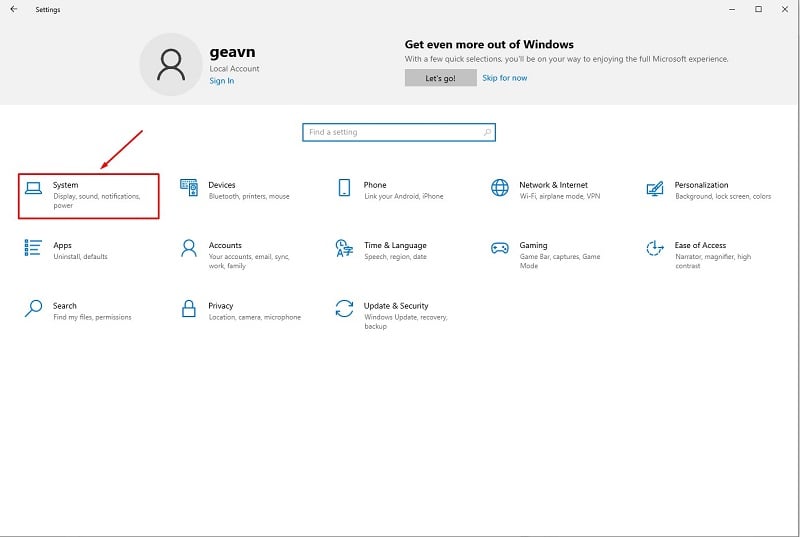Focus the Find a setting search box
Image resolution: width=800 pixels, height=537 pixels.
(398, 133)
